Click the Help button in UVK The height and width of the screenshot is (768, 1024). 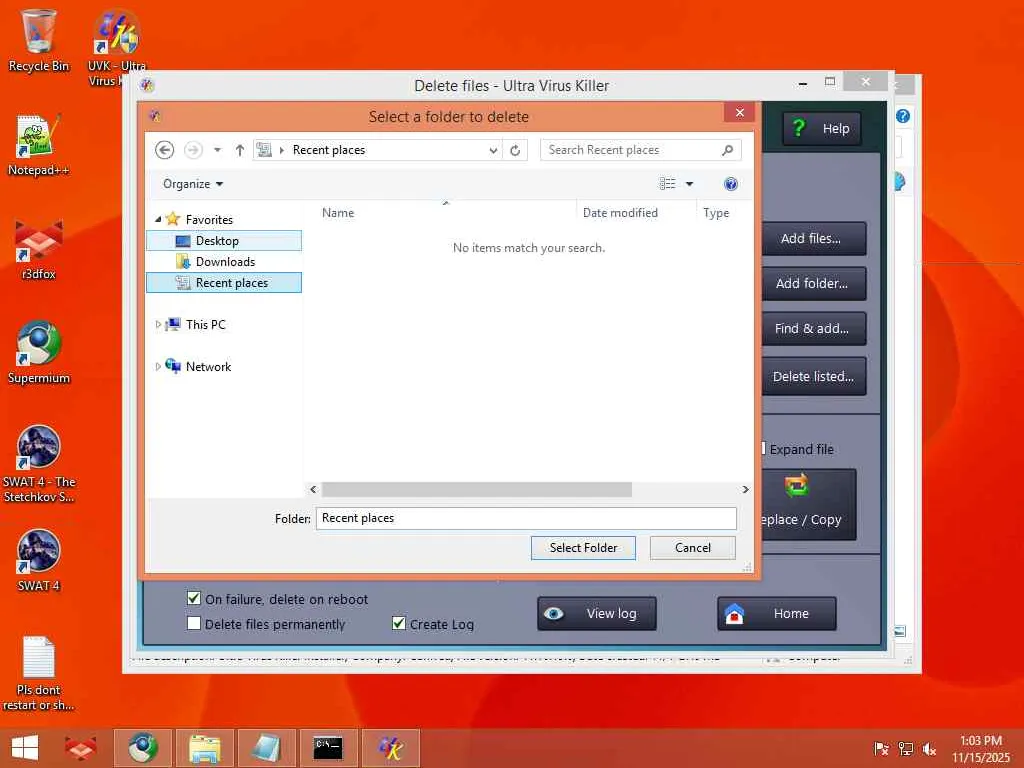[822, 129]
